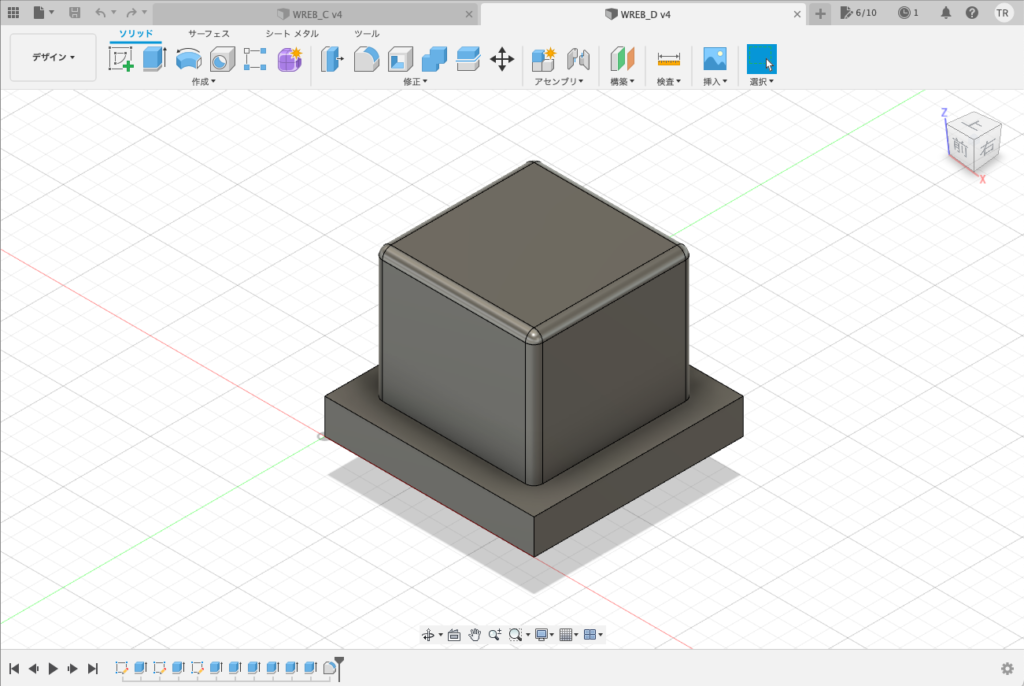Switch to the WREB_C v4 document tab
1024x686 pixels.
point(317,13)
